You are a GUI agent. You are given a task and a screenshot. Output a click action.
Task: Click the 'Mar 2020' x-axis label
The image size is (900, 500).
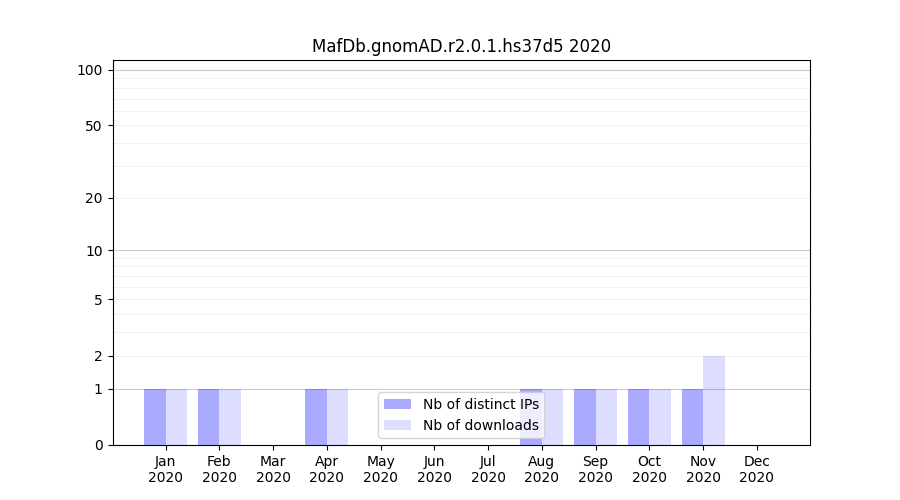click(x=273, y=469)
